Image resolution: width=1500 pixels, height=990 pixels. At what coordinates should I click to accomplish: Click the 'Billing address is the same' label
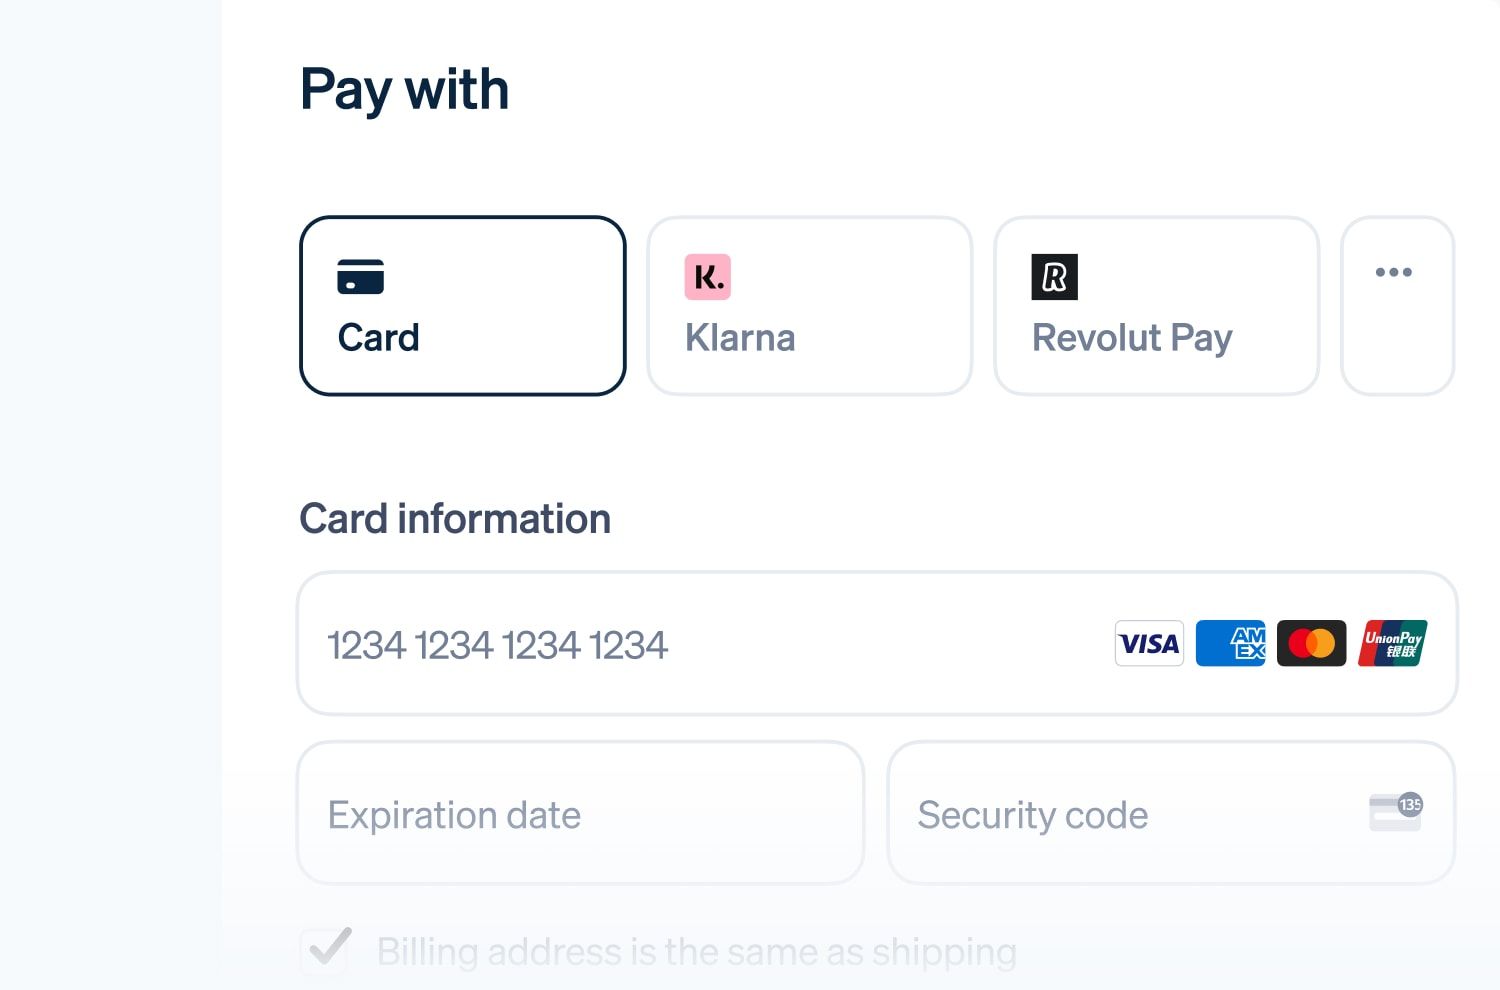pyautogui.click(x=696, y=952)
